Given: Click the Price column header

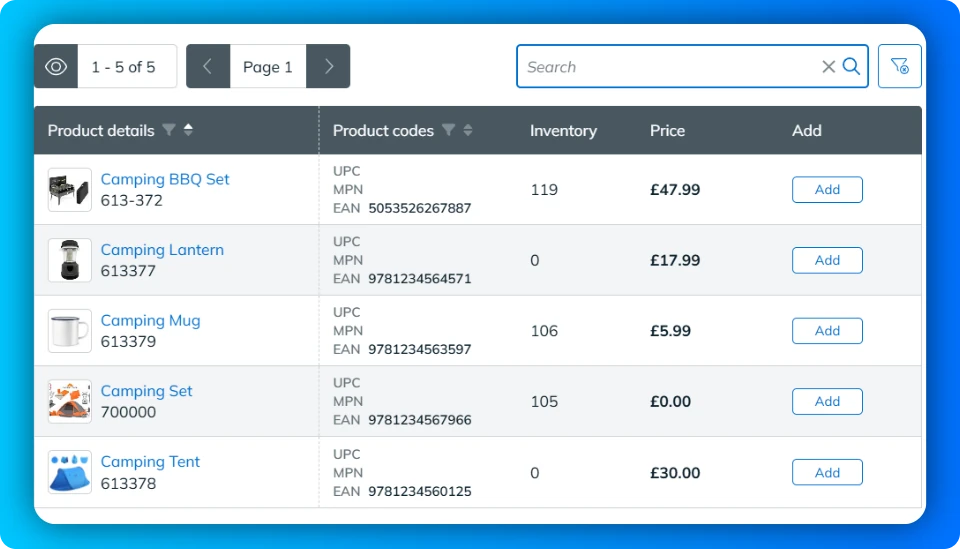Looking at the screenshot, I should (667, 130).
